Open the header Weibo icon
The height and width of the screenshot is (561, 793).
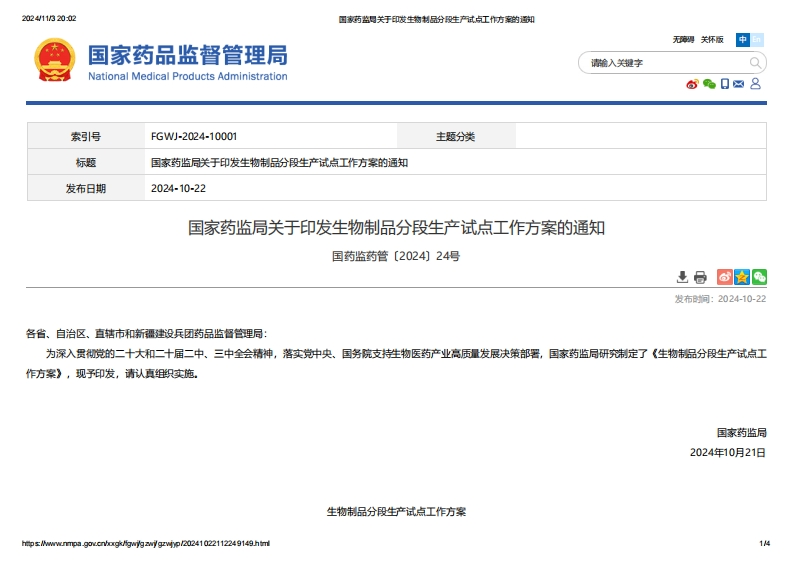(x=692, y=84)
